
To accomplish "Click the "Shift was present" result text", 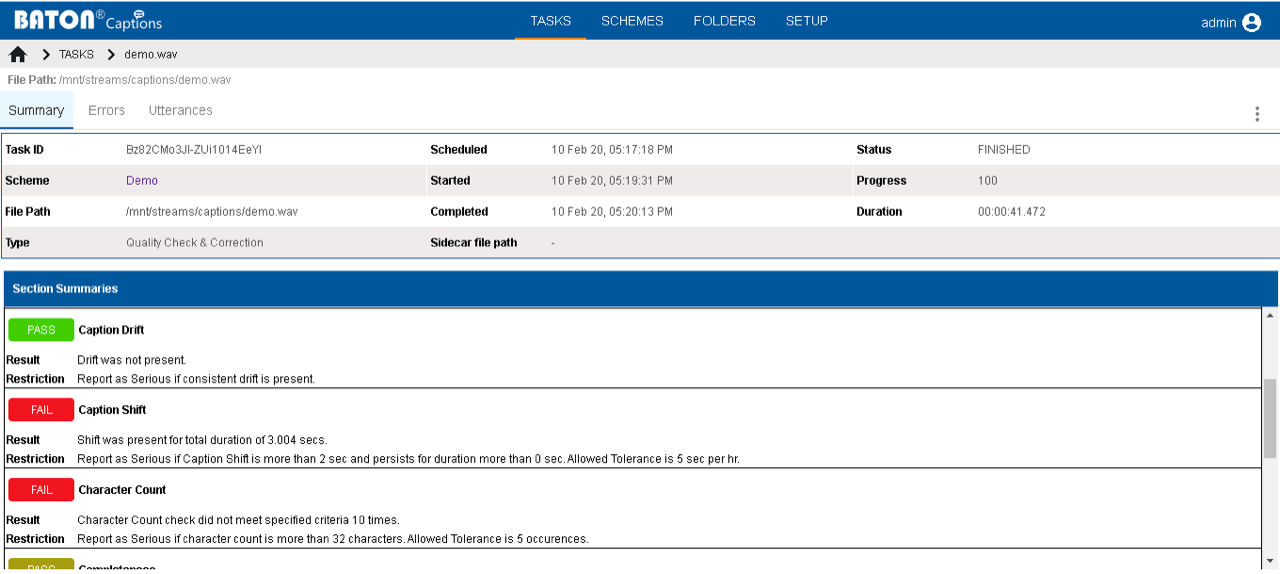I will [202, 440].
